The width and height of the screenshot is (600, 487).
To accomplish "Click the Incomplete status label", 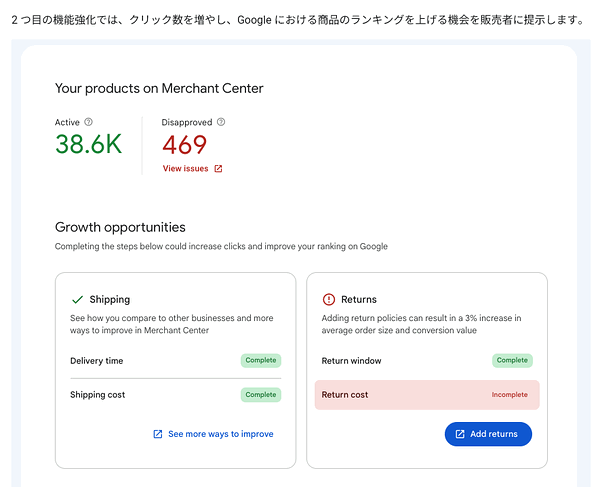I will [510, 395].
